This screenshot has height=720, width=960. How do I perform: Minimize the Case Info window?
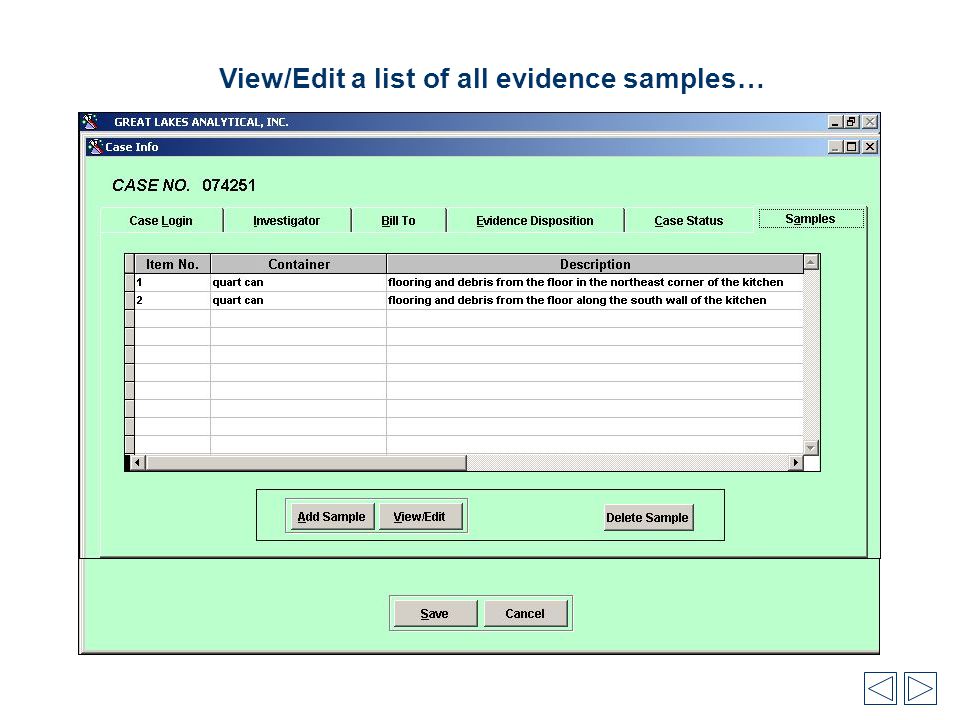[x=834, y=147]
